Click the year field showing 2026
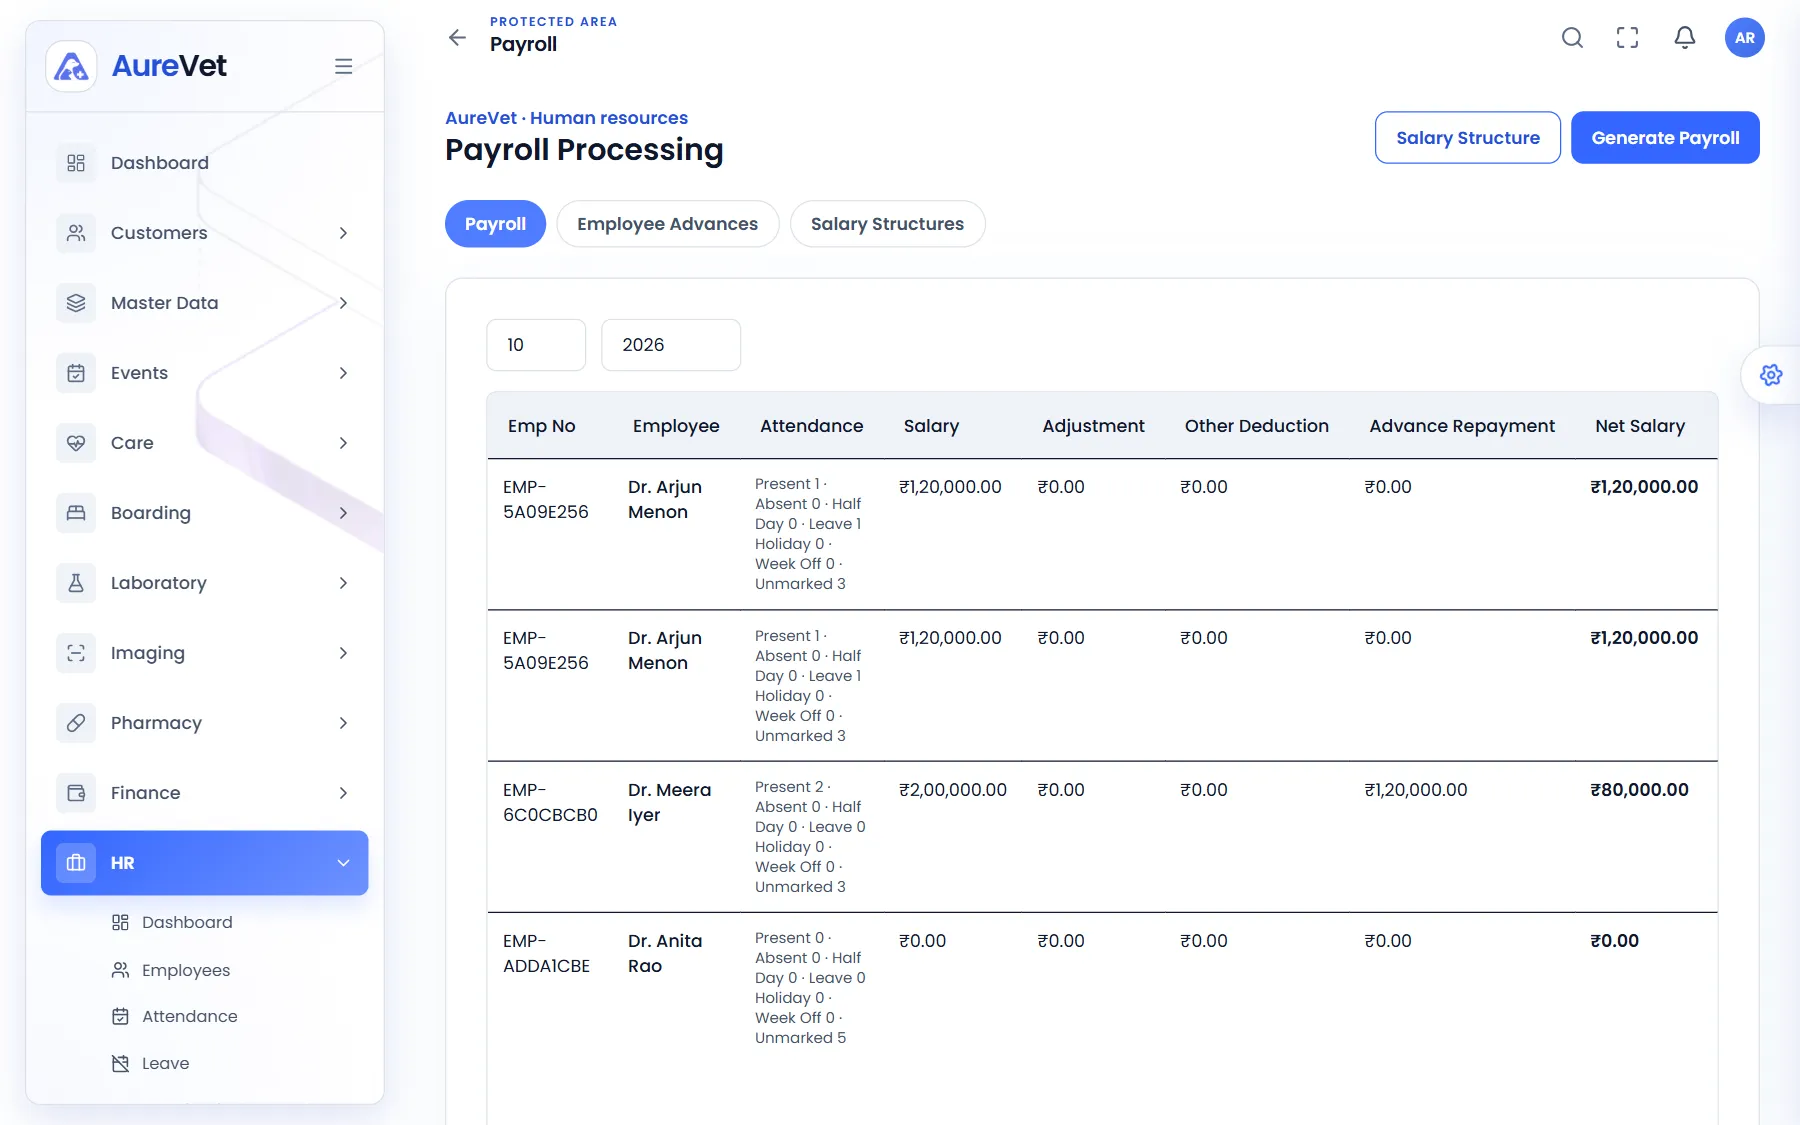1800x1125 pixels. pos(671,345)
